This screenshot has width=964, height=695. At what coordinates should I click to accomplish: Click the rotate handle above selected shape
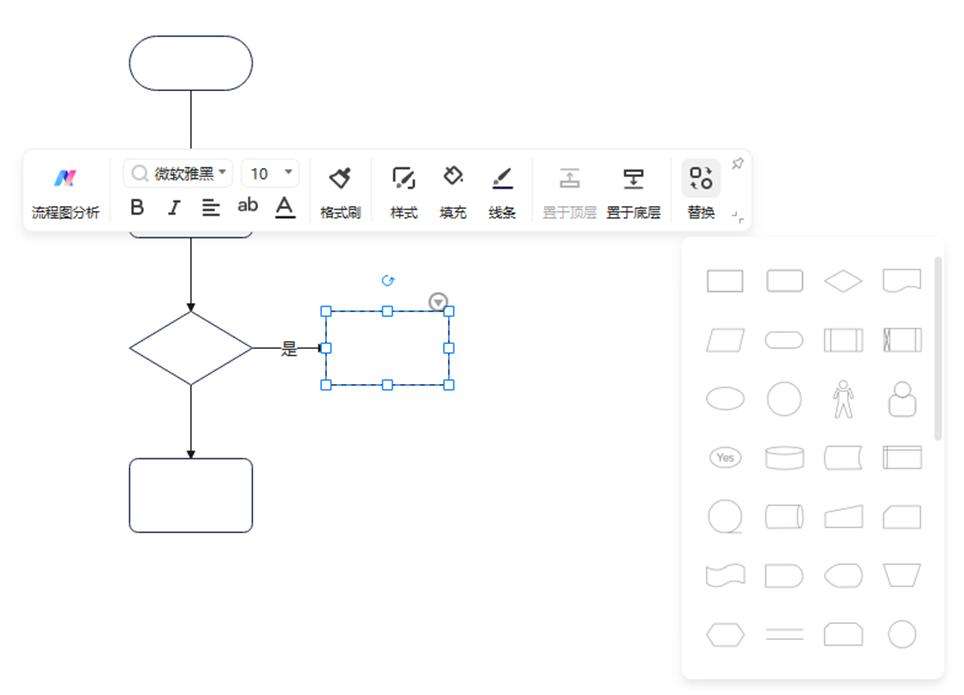tap(388, 281)
